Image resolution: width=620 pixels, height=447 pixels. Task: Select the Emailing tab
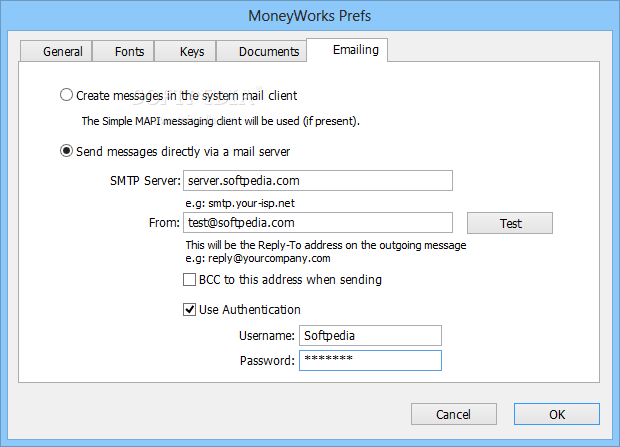coord(347,50)
